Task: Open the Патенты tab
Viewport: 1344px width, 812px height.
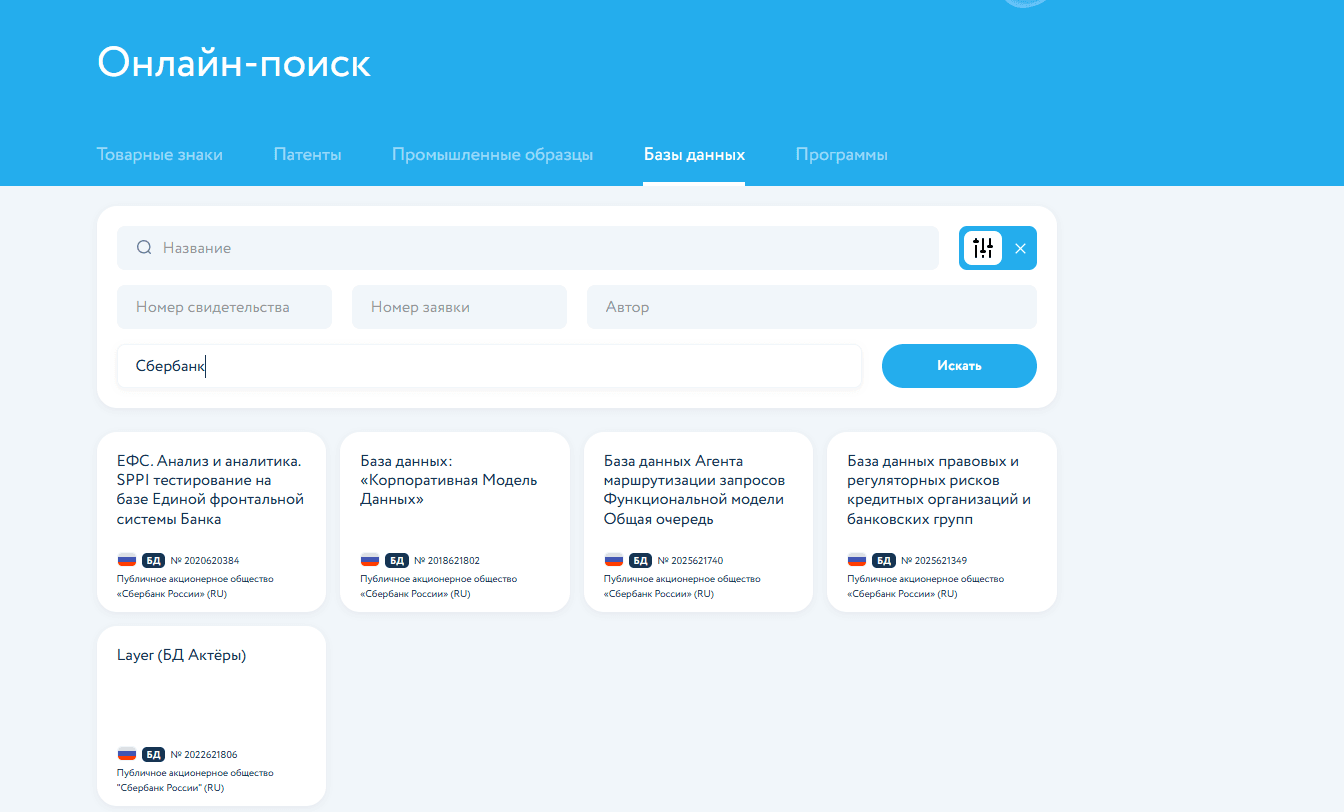Action: point(307,155)
